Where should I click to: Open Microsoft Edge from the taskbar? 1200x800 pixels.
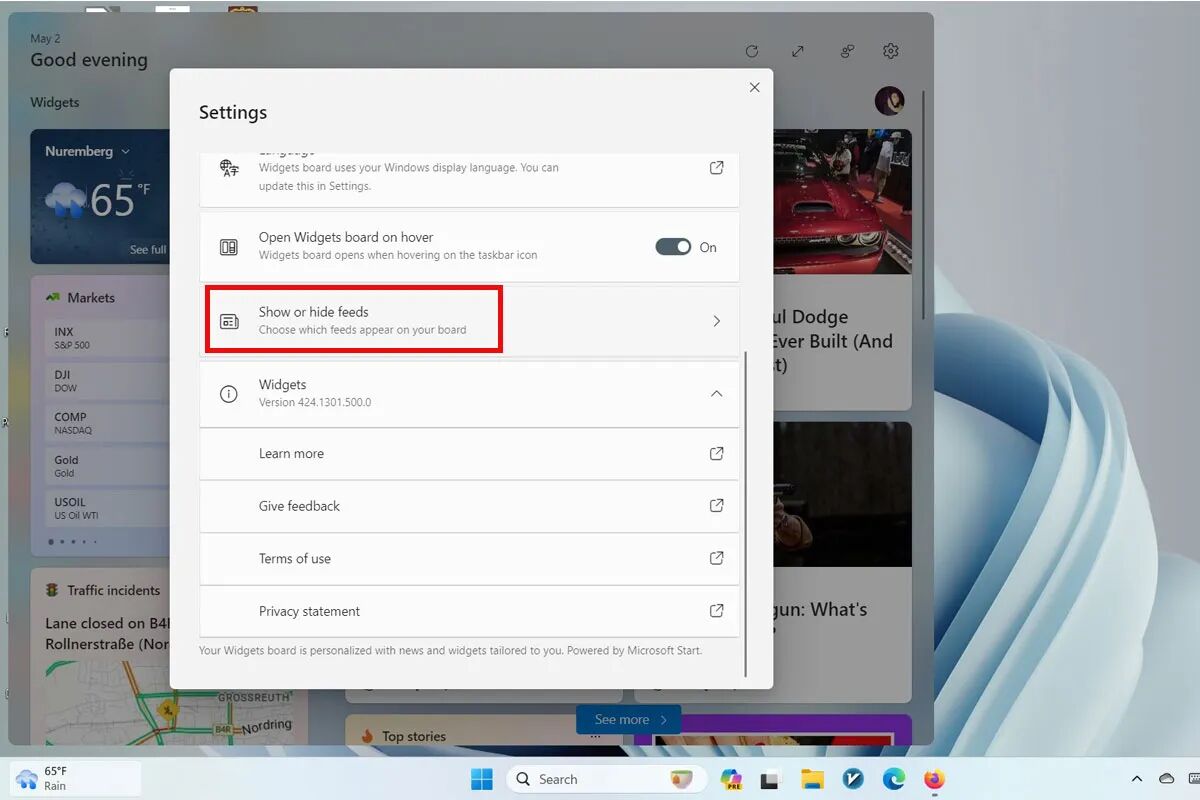pyautogui.click(x=893, y=779)
